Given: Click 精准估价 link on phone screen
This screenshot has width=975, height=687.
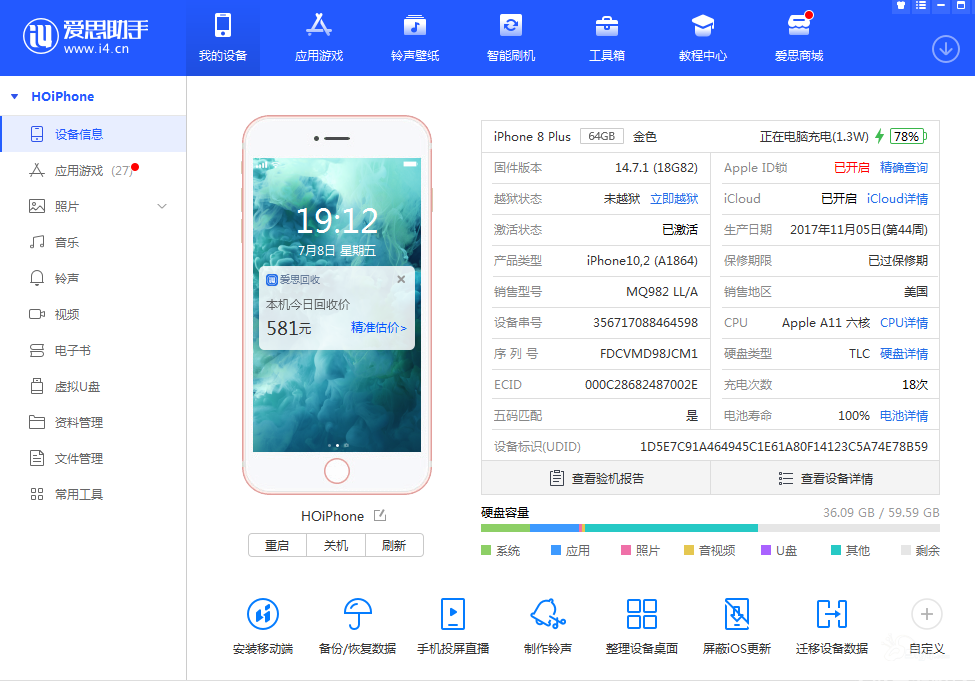Looking at the screenshot, I should [379, 328].
